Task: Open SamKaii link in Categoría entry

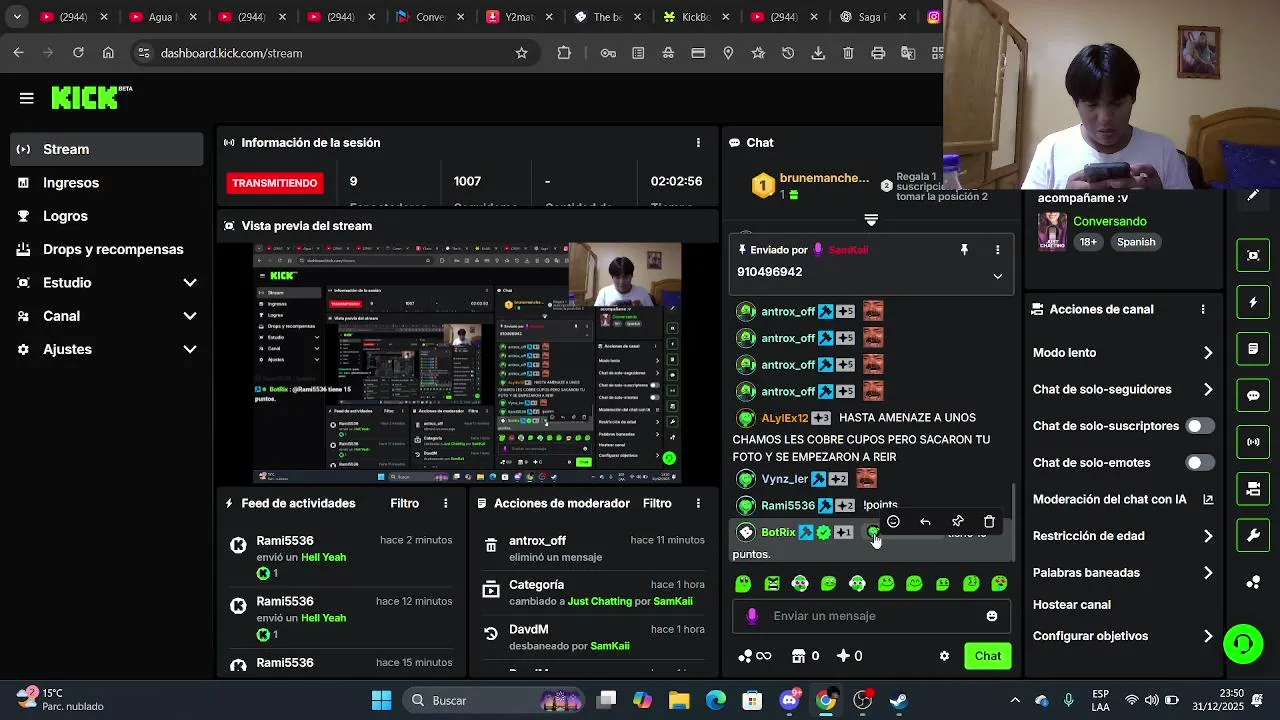Action: [x=673, y=601]
